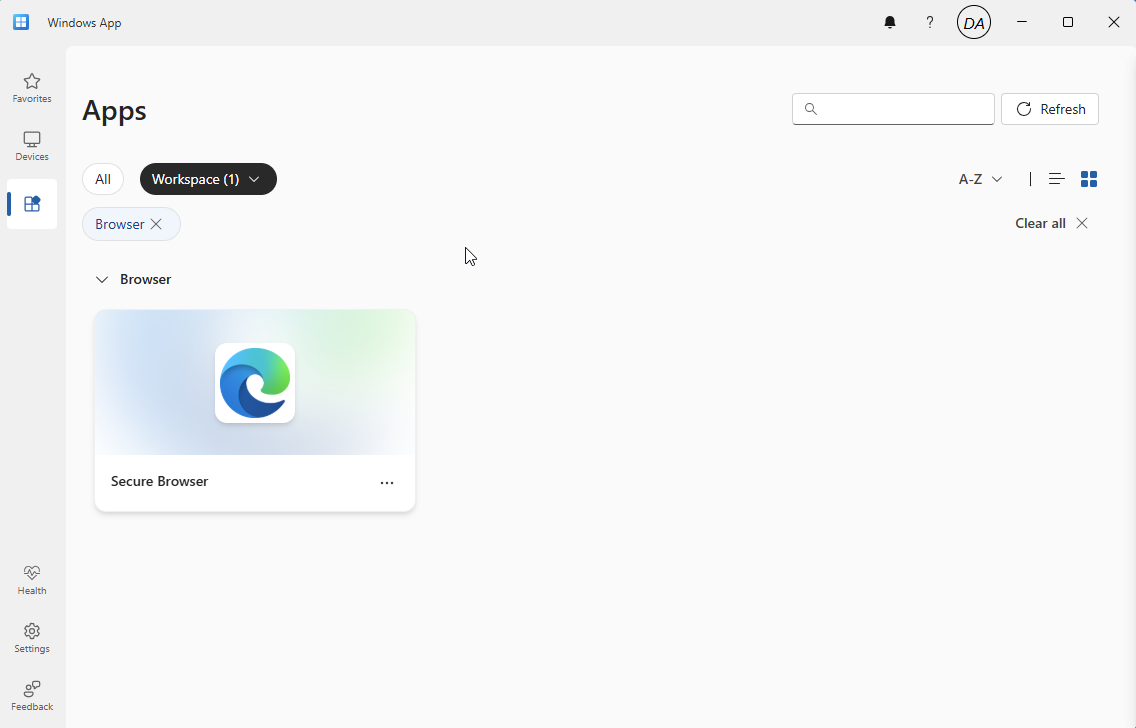Open the DA account profile menu
The height and width of the screenshot is (728, 1136).
[973, 23]
